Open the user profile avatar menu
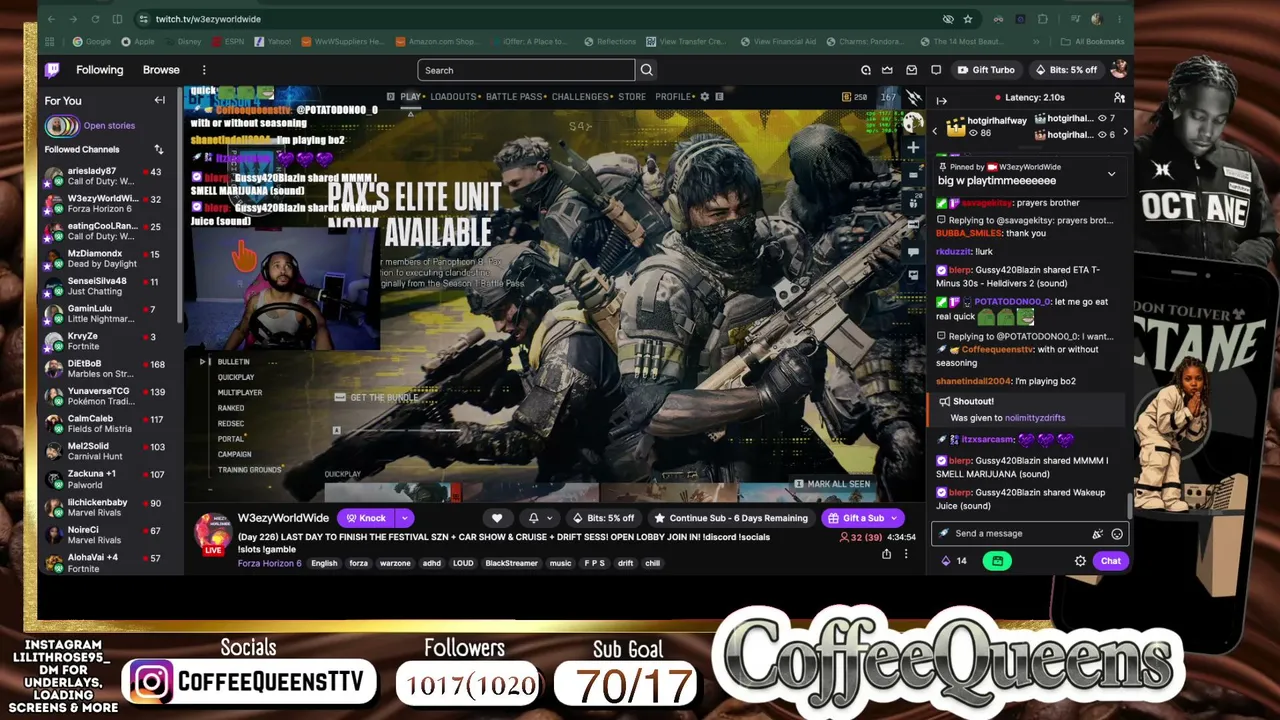 pos(1119,69)
